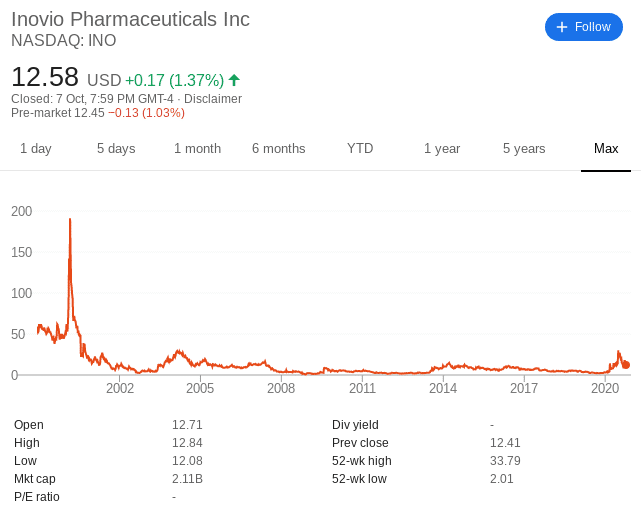
Task: Click the 2020 label on x-axis
Action: click(x=605, y=388)
